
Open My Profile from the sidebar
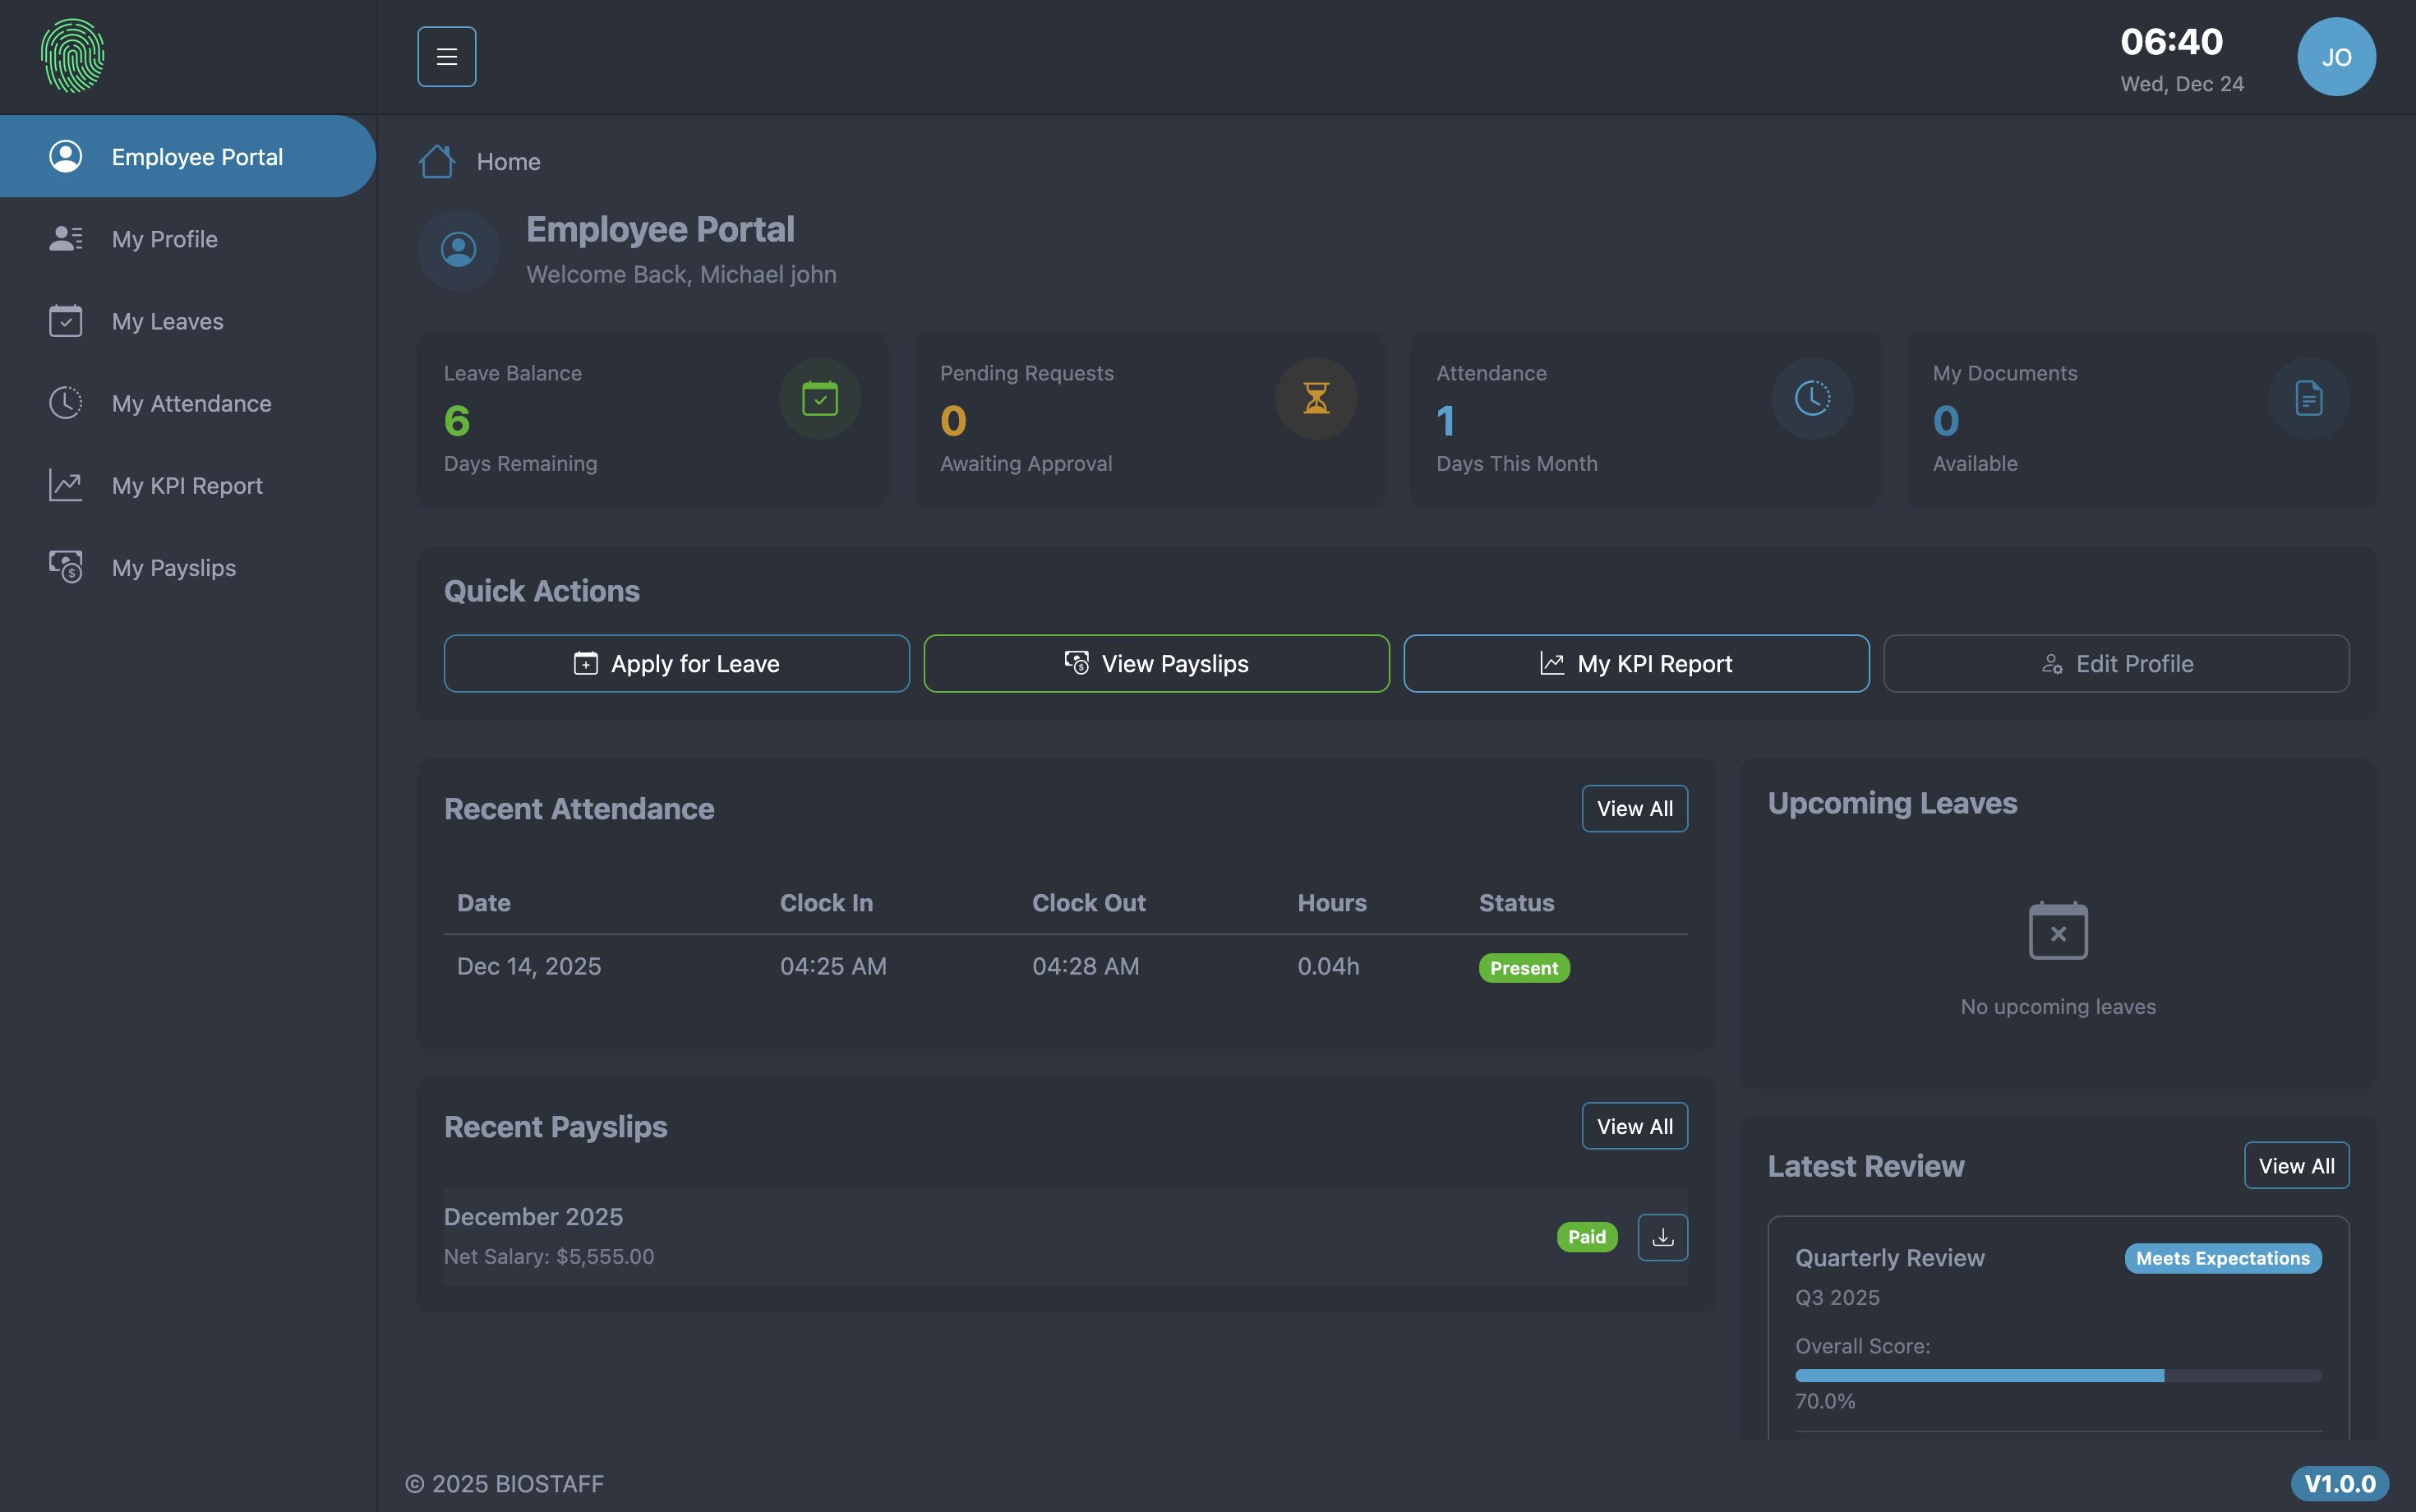(x=165, y=239)
